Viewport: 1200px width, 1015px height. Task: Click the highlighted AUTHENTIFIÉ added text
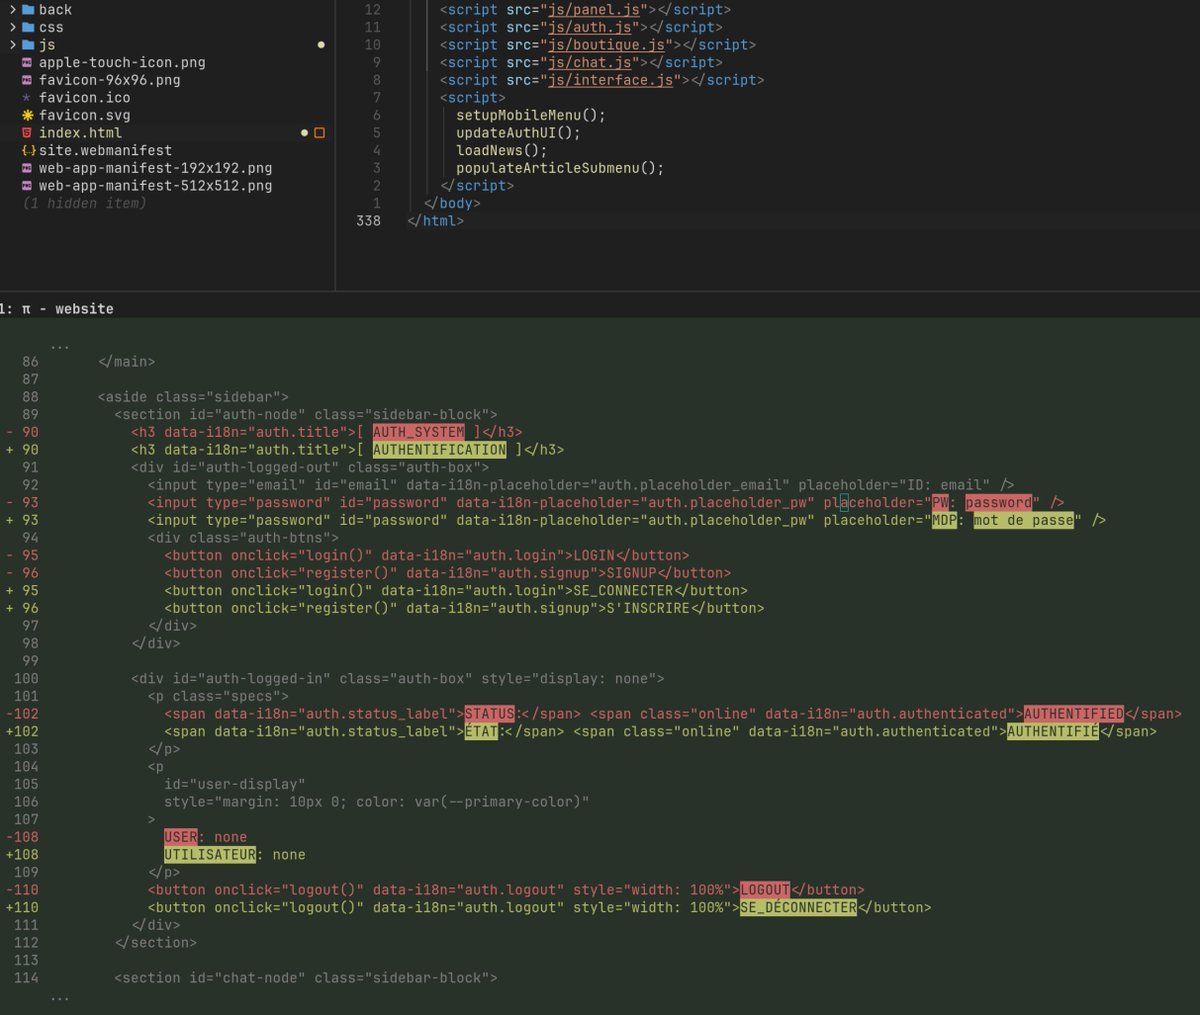coord(1052,731)
